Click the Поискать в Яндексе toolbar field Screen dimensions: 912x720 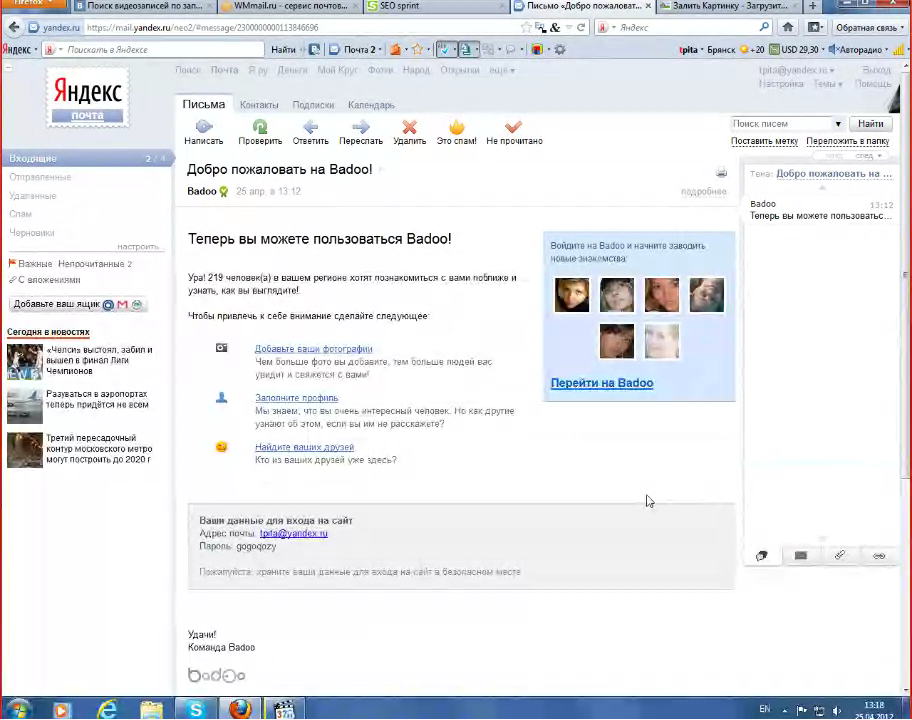click(x=163, y=50)
